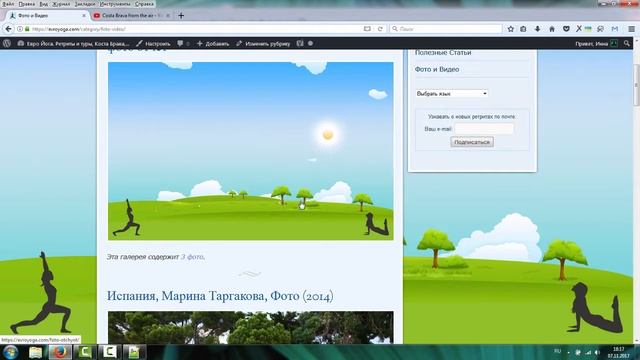Close the Costa Brava YouTube tab
The width and height of the screenshot is (640, 360).
[x=168, y=16]
